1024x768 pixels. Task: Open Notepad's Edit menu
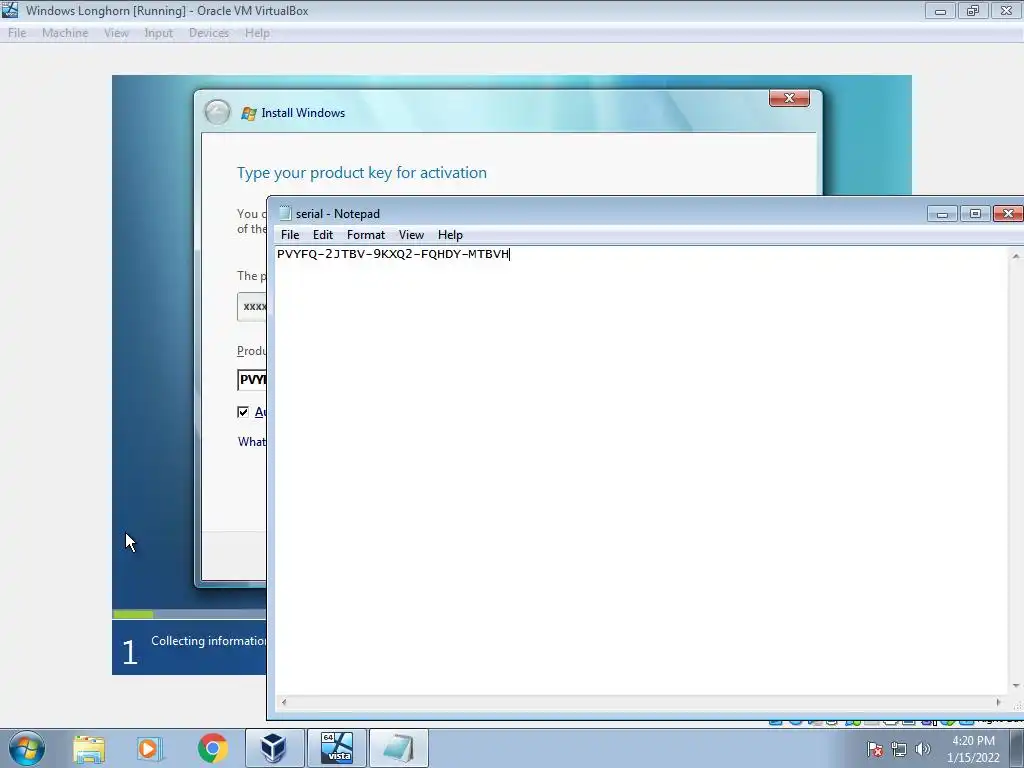coord(323,235)
